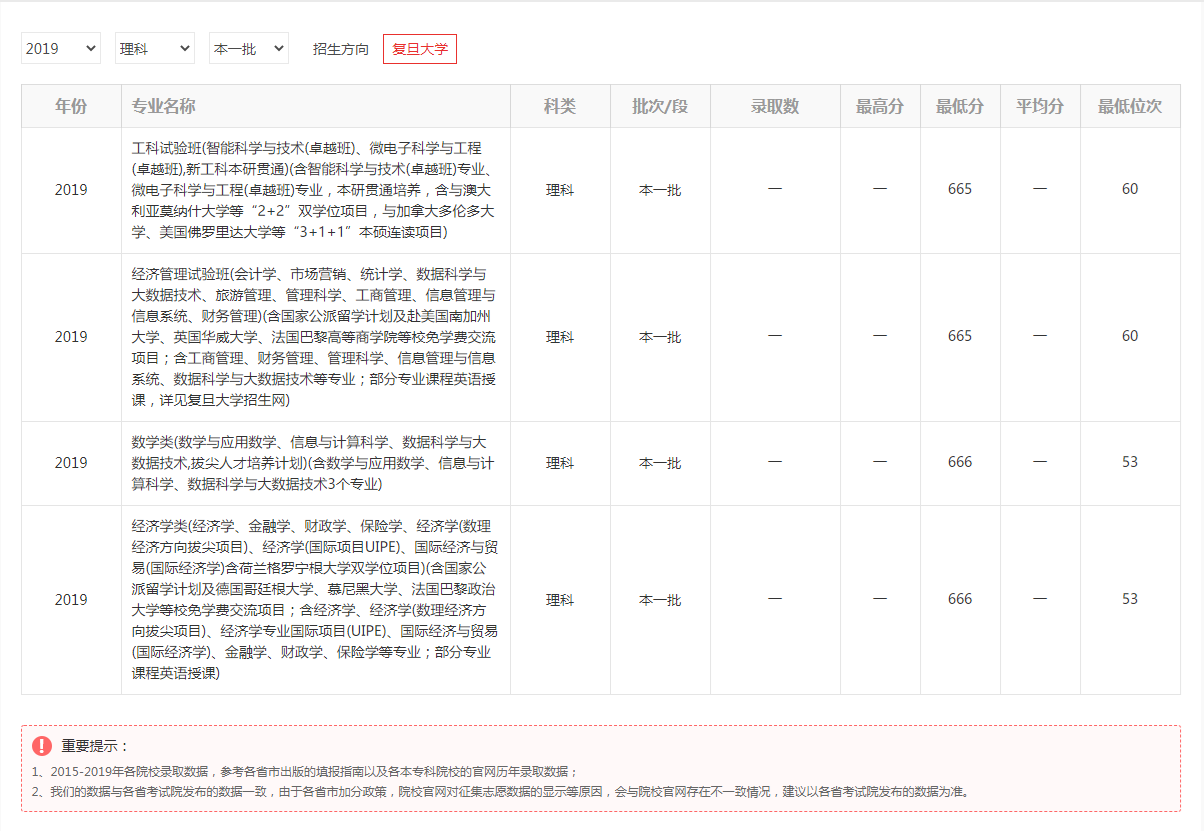Screen dimensions: 1204x831
Task: Open the 本一批 batch dropdown
Action: pos(247,48)
